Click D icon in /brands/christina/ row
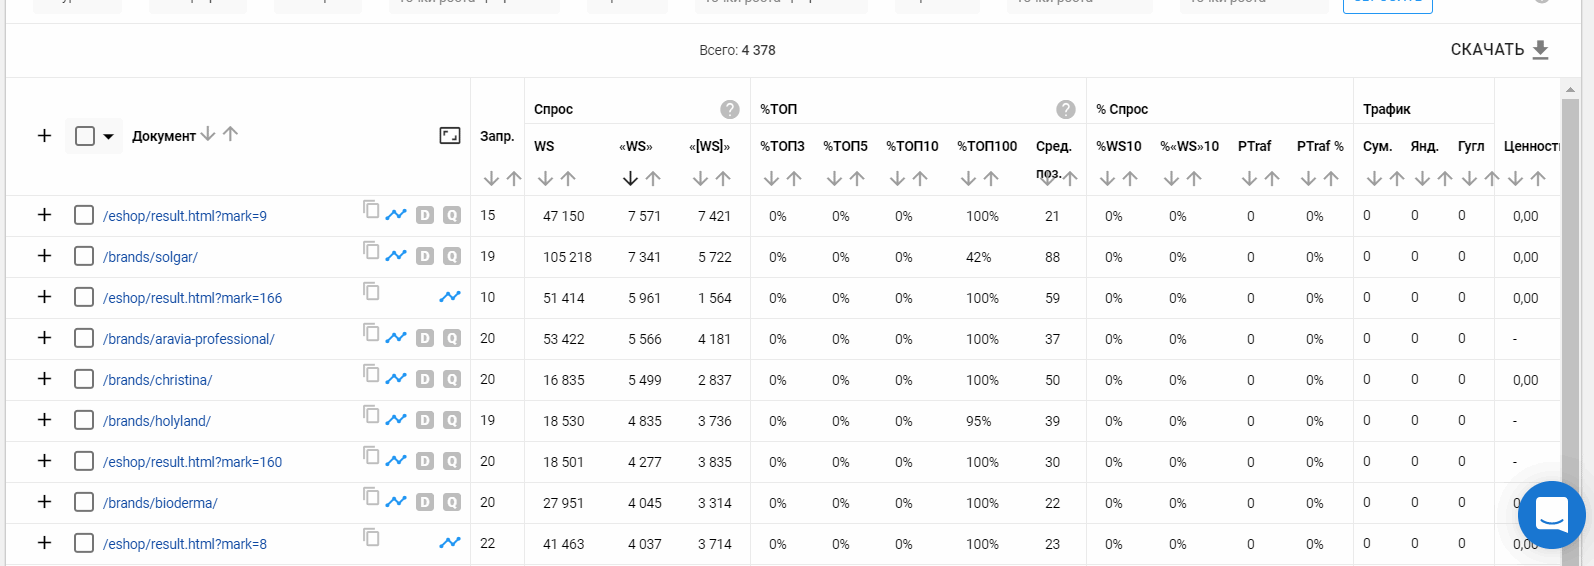 [425, 379]
